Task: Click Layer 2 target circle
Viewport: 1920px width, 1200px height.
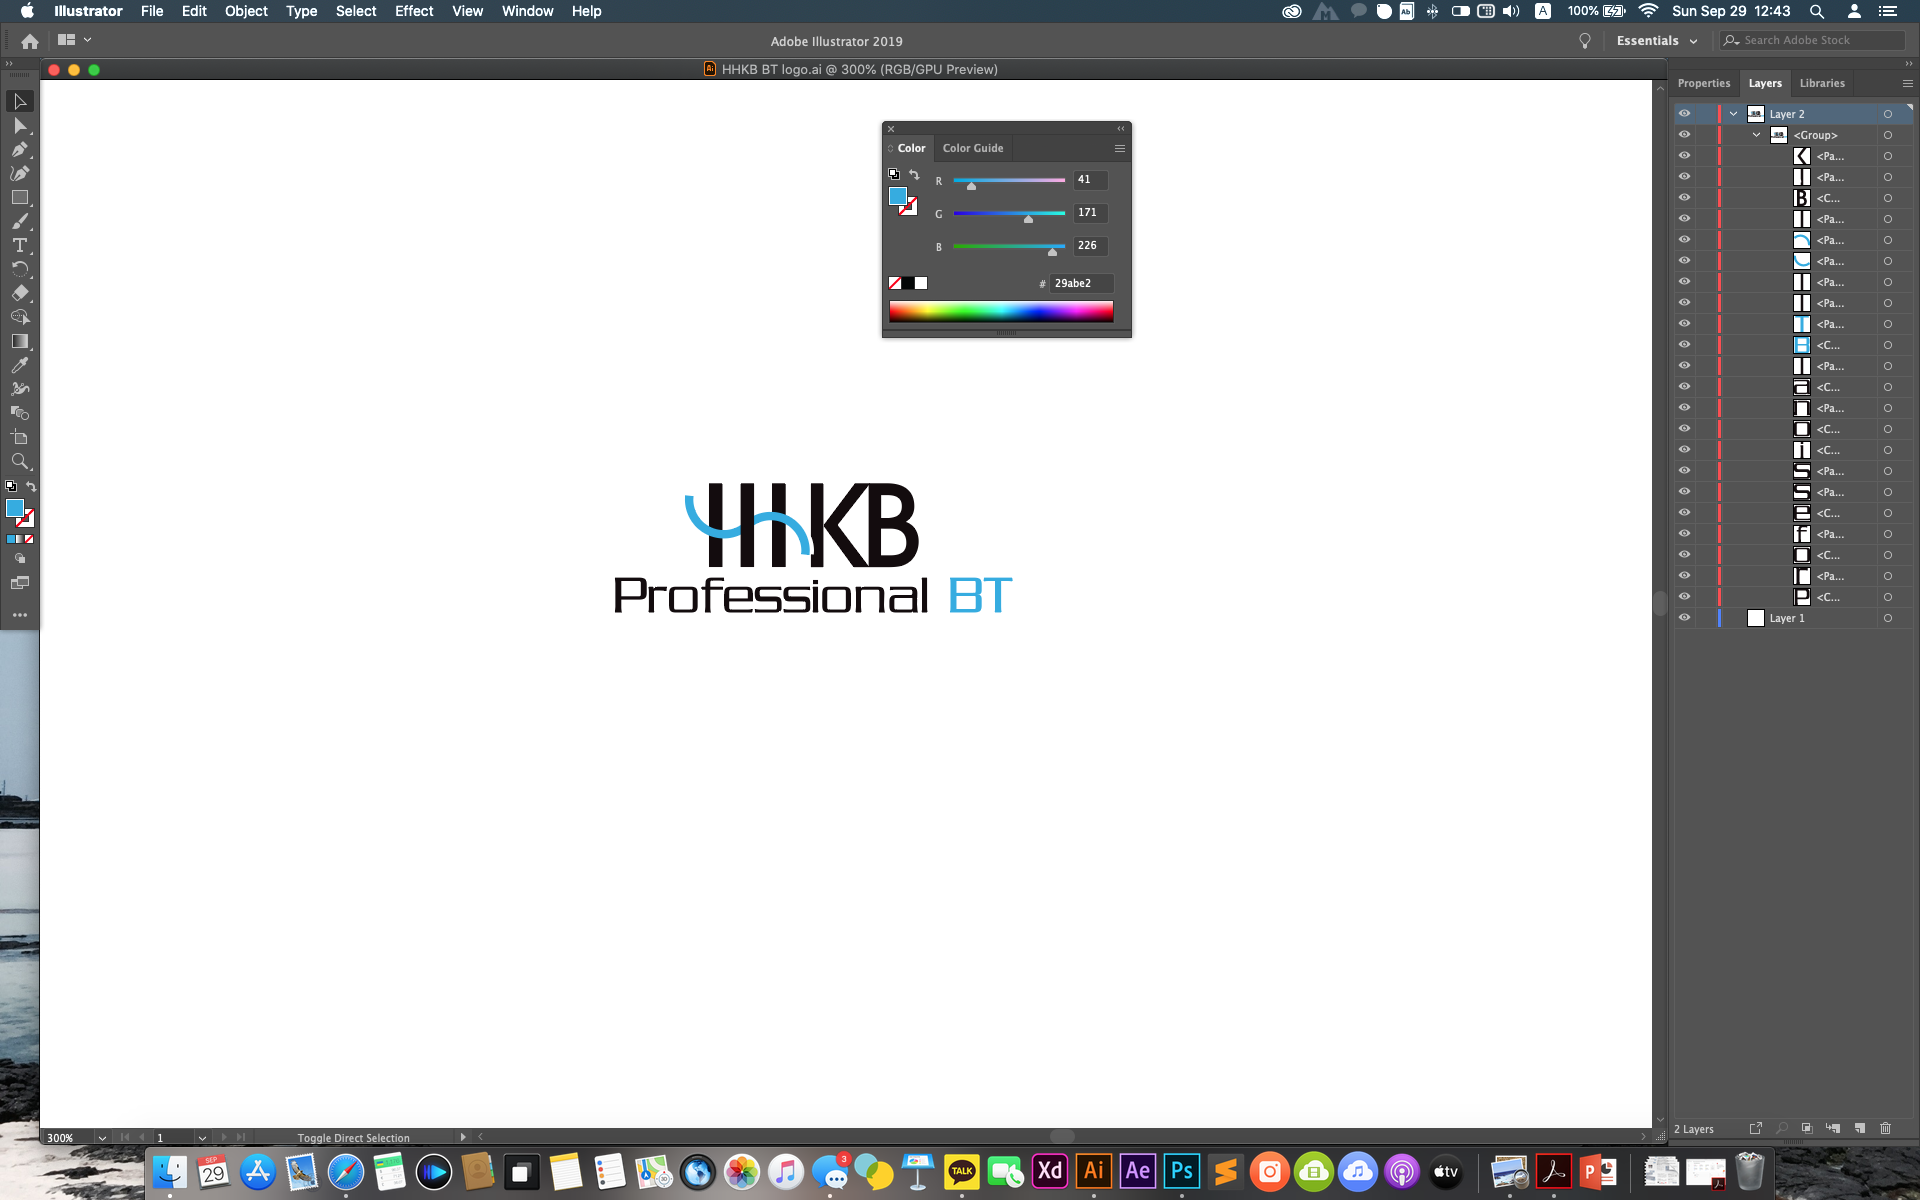Action: coord(1888,114)
